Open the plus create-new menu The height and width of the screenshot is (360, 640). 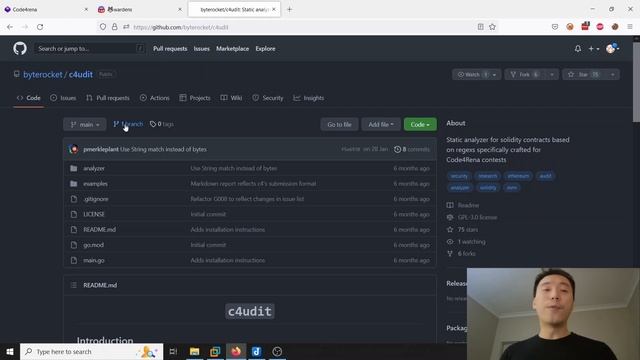[x=593, y=49]
